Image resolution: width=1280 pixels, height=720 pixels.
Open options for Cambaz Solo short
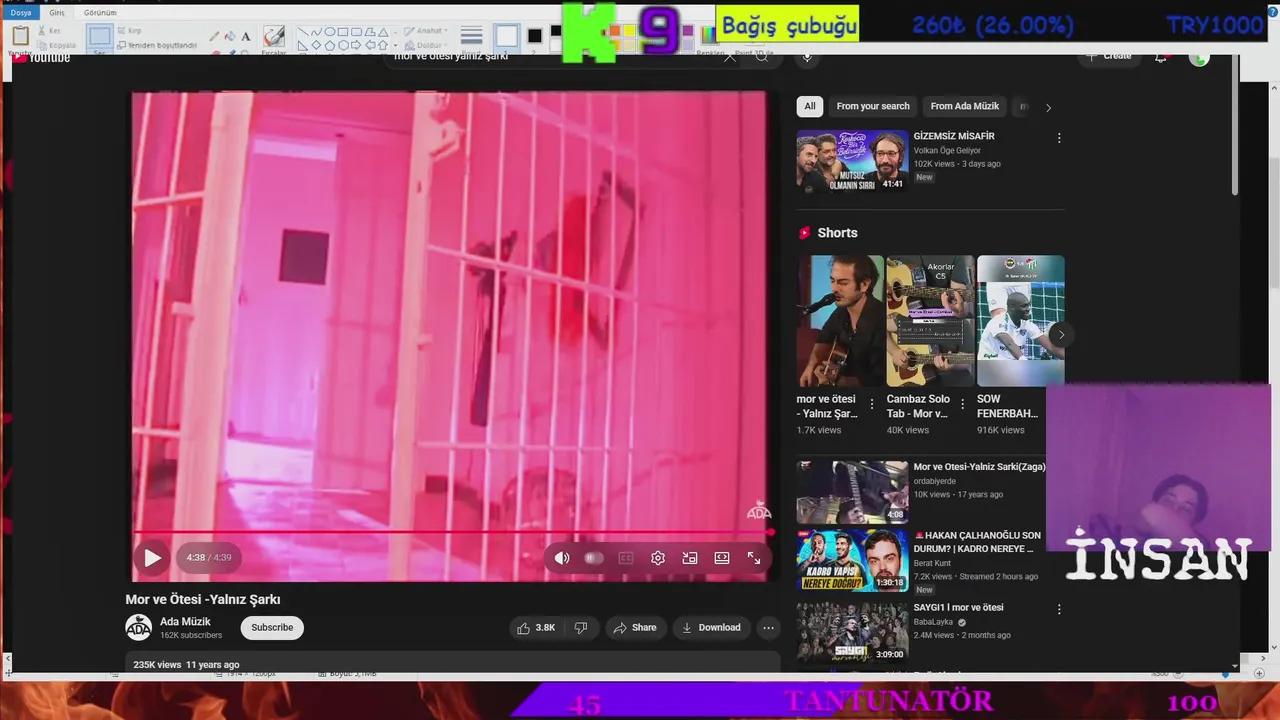(961, 405)
